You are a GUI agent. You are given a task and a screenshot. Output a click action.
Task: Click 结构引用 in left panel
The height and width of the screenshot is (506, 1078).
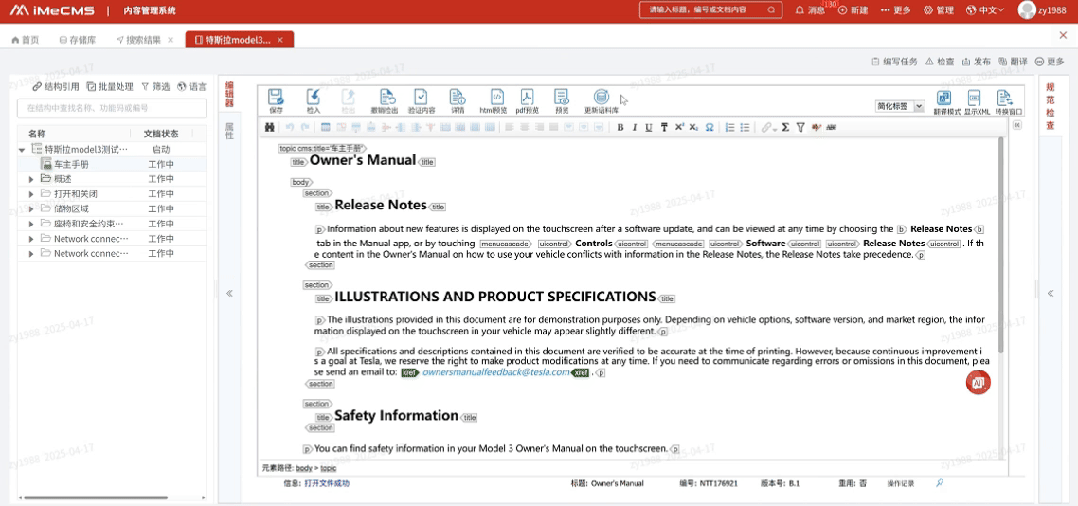pyautogui.click(x=56, y=87)
